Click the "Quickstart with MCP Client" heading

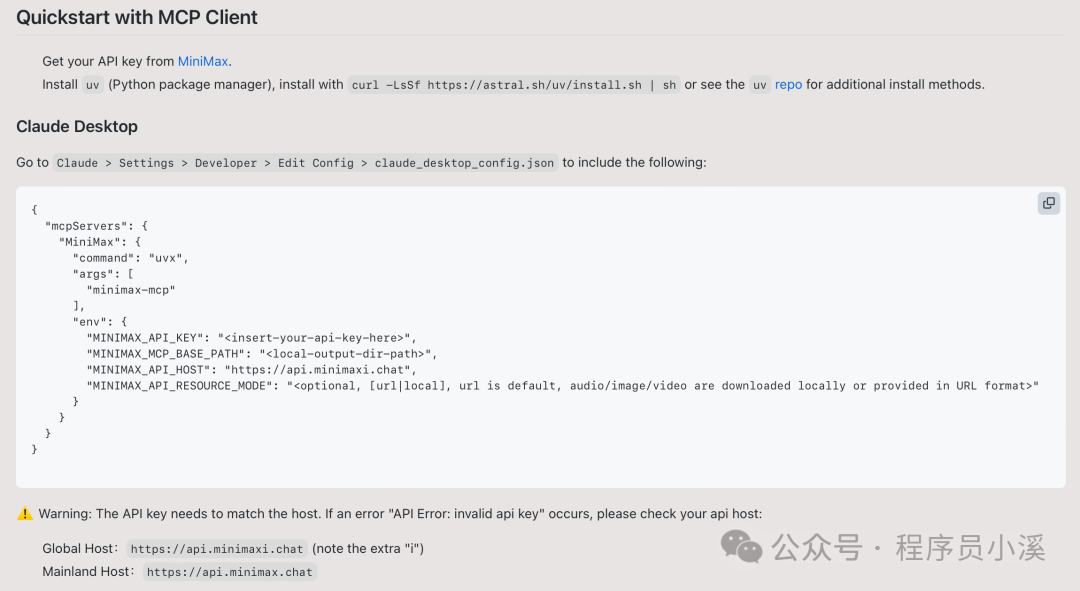[x=137, y=18]
